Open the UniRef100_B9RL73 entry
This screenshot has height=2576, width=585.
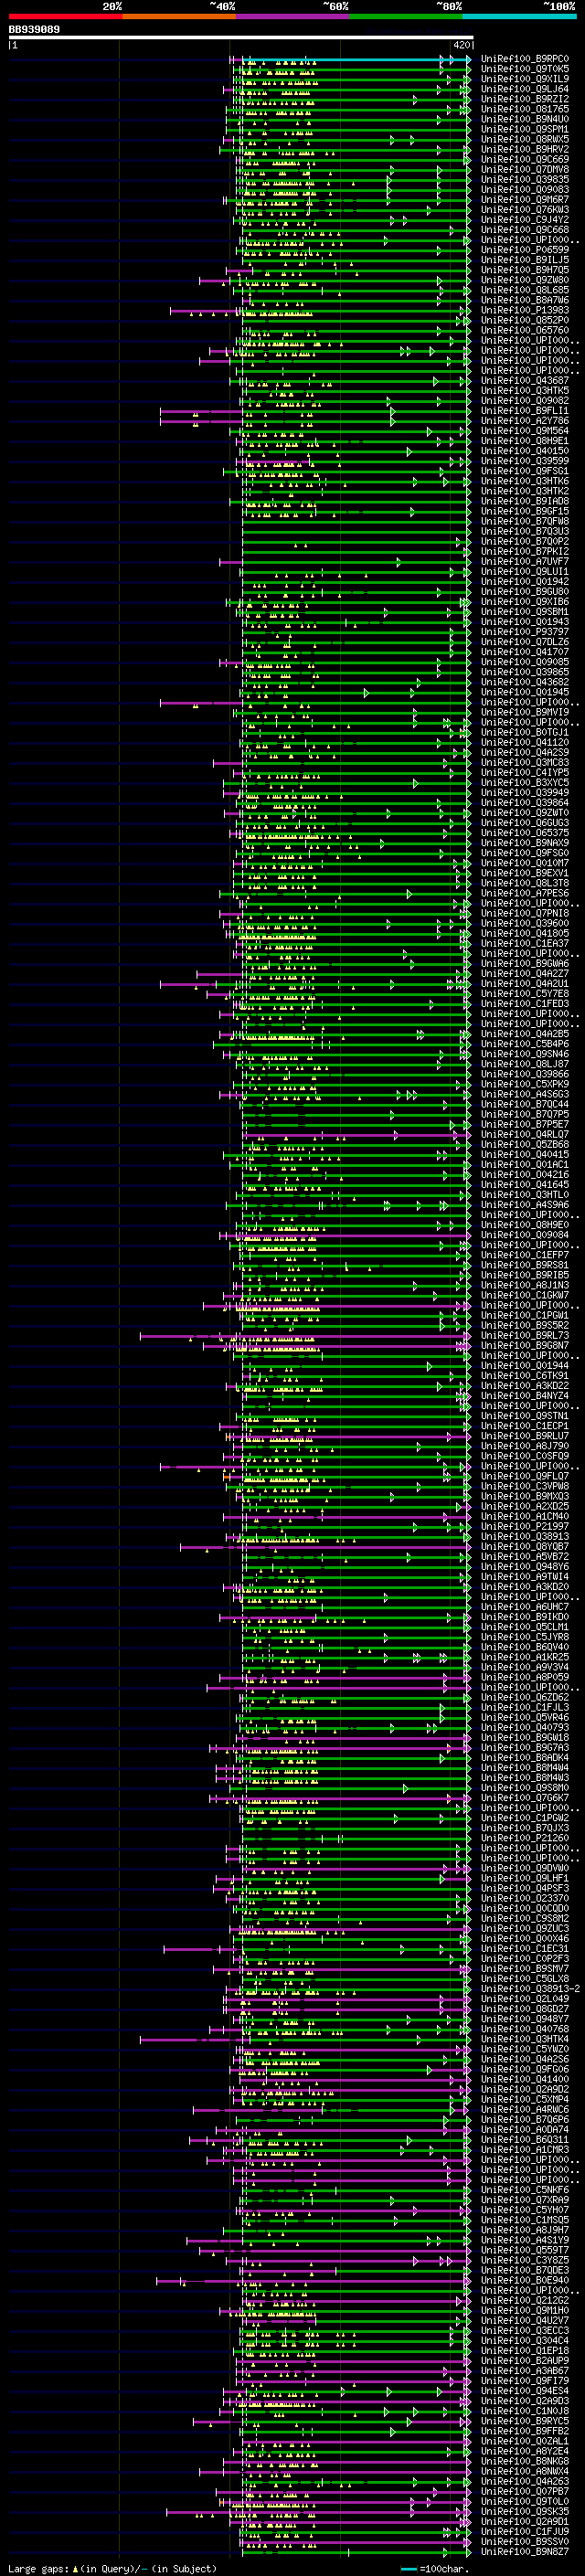click(525, 1336)
